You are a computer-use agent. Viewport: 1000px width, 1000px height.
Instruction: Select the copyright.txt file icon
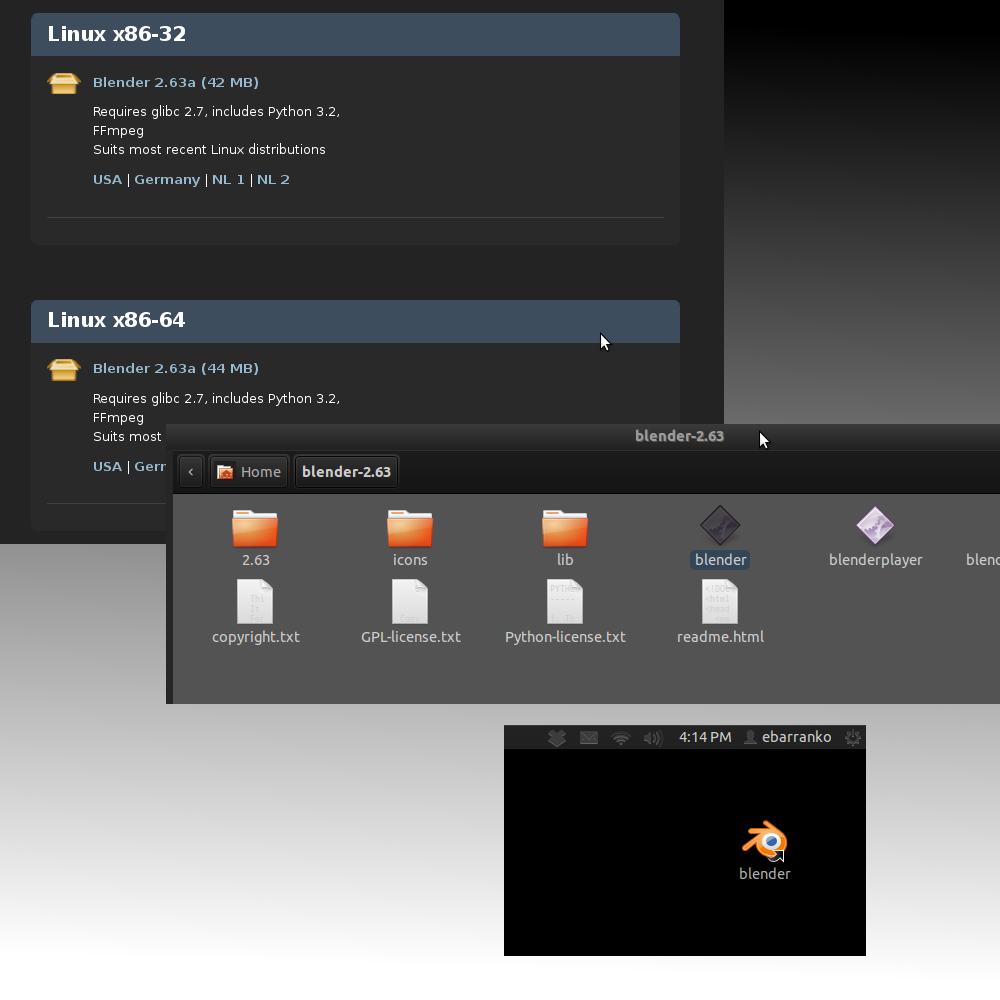[x=255, y=601]
